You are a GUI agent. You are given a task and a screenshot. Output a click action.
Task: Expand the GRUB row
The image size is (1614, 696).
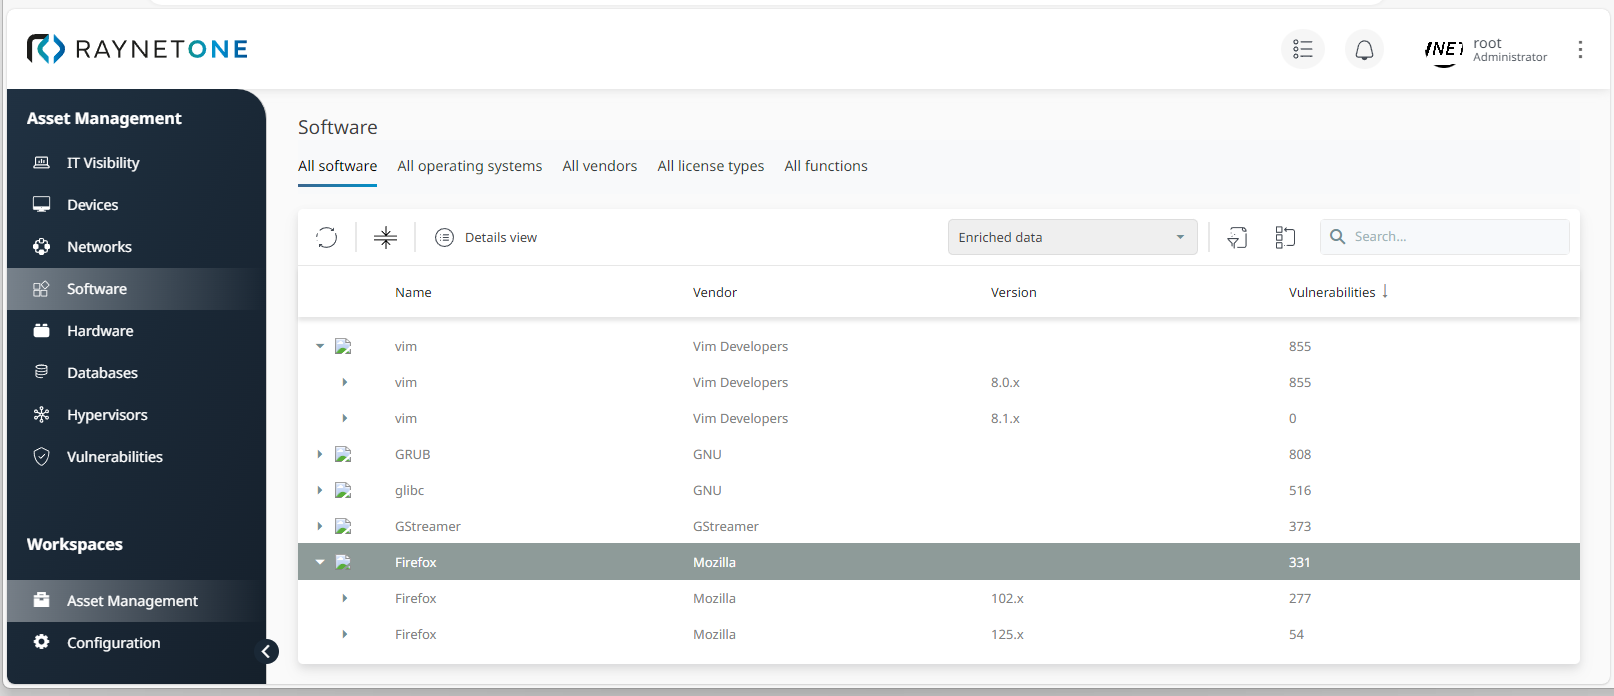320,454
